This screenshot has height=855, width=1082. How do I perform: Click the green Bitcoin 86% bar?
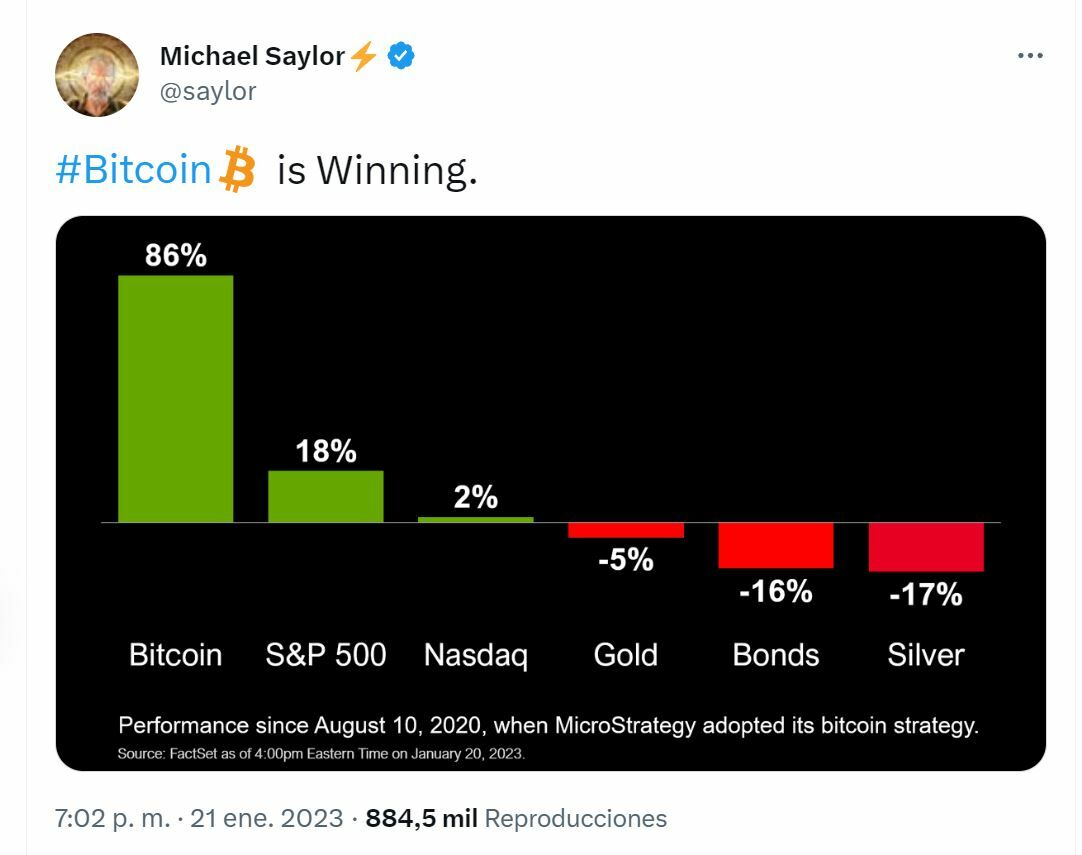(175, 398)
